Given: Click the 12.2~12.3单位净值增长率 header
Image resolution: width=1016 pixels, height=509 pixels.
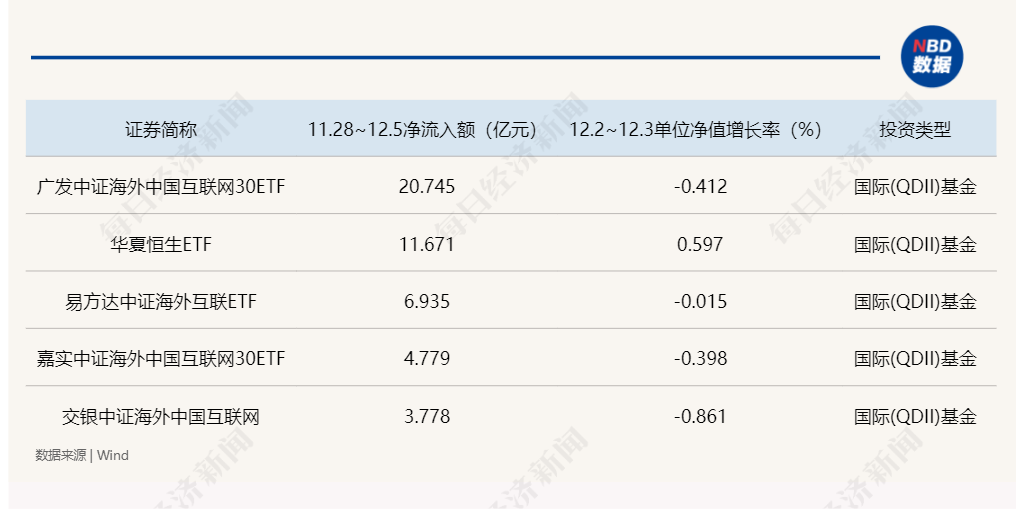Looking at the screenshot, I should 695,130.
